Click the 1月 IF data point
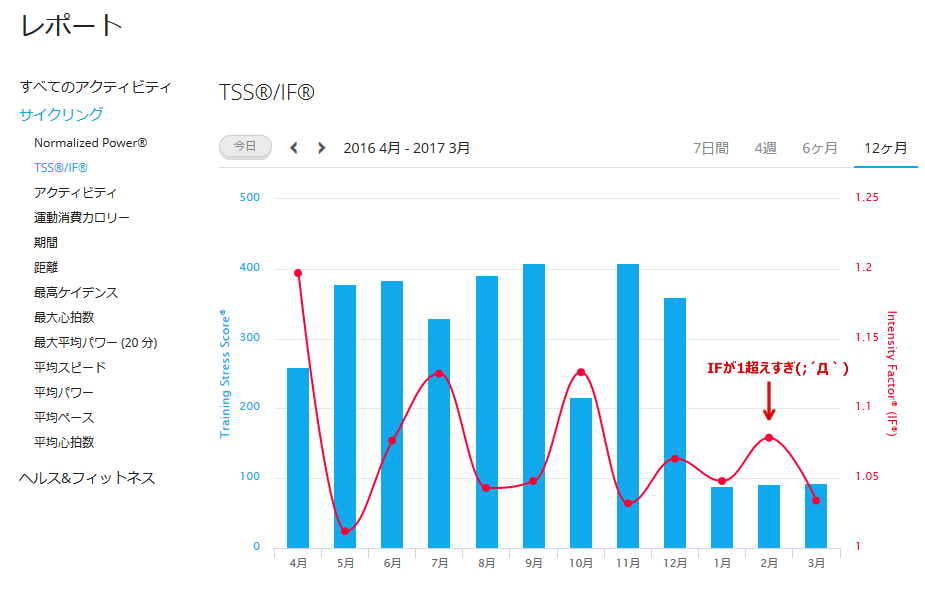The width and height of the screenshot is (925, 595). click(722, 481)
